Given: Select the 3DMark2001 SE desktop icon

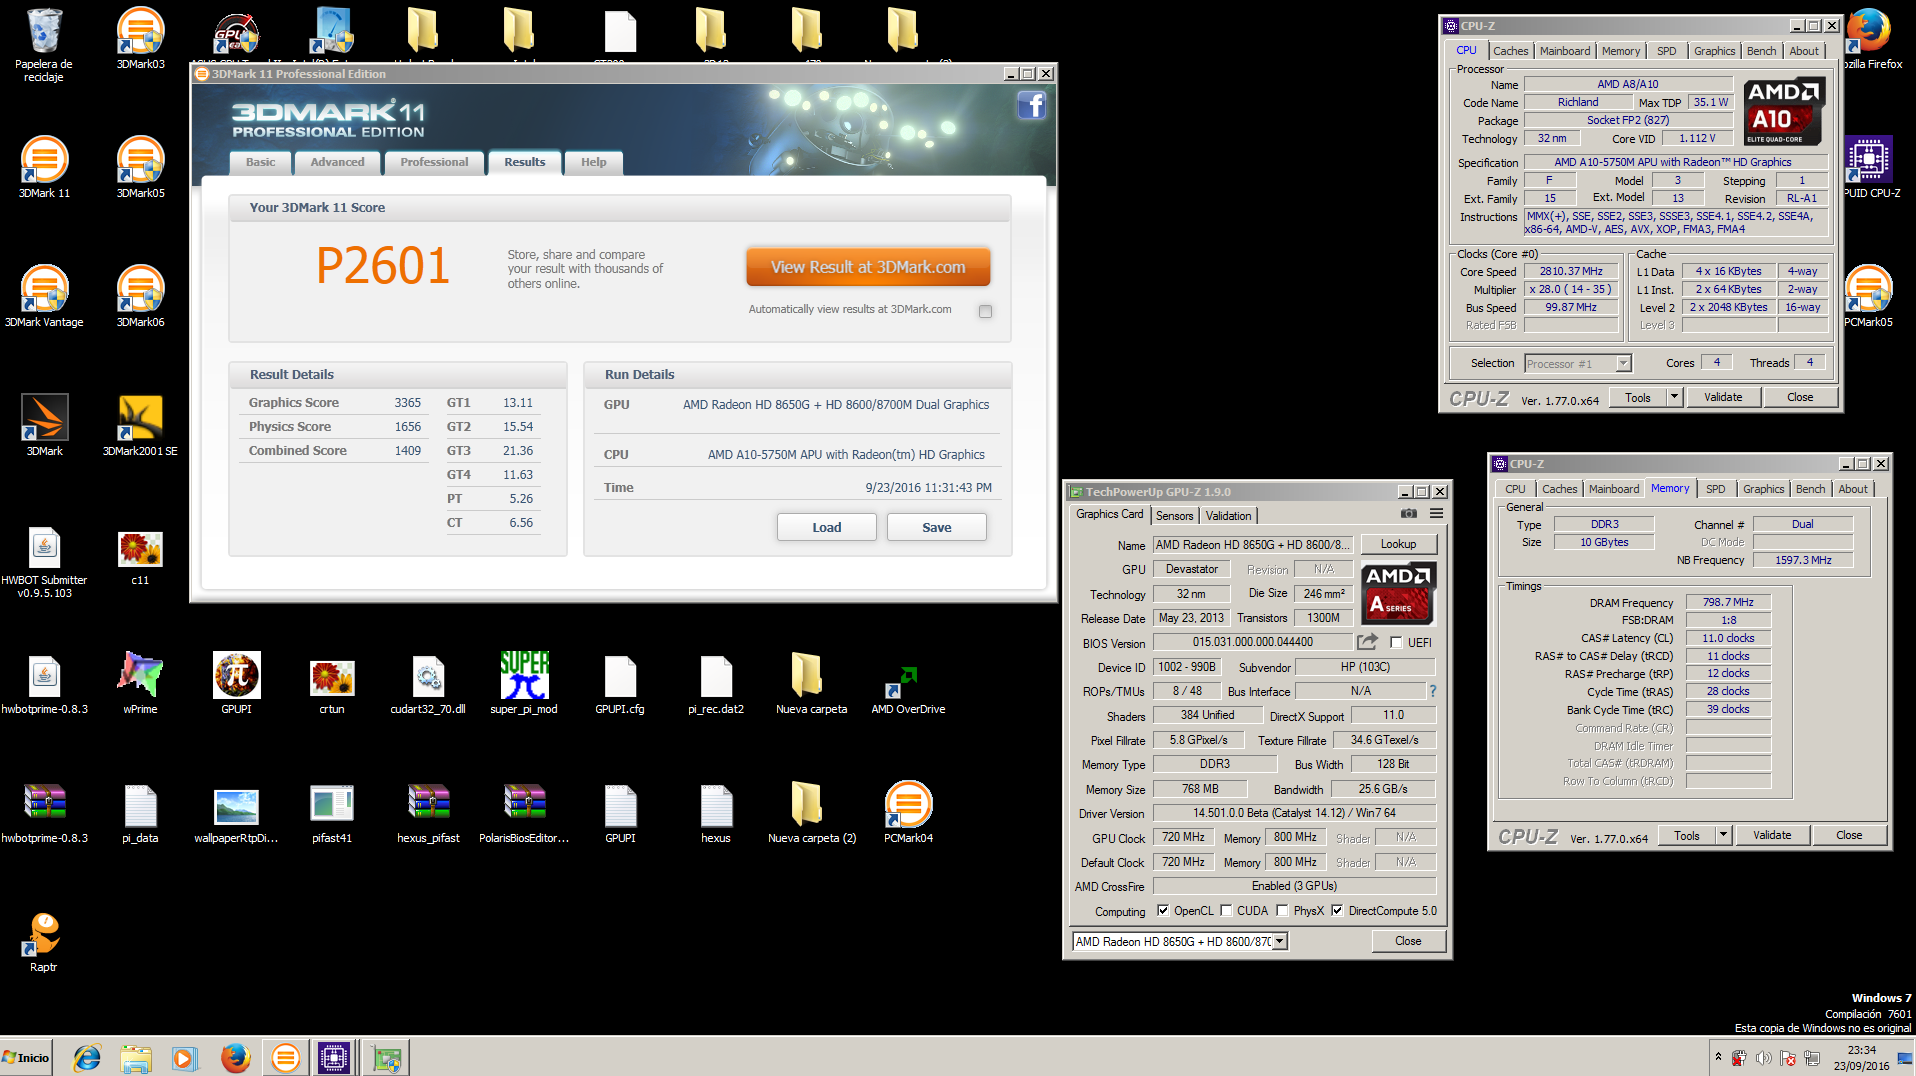Looking at the screenshot, I should pyautogui.click(x=140, y=425).
